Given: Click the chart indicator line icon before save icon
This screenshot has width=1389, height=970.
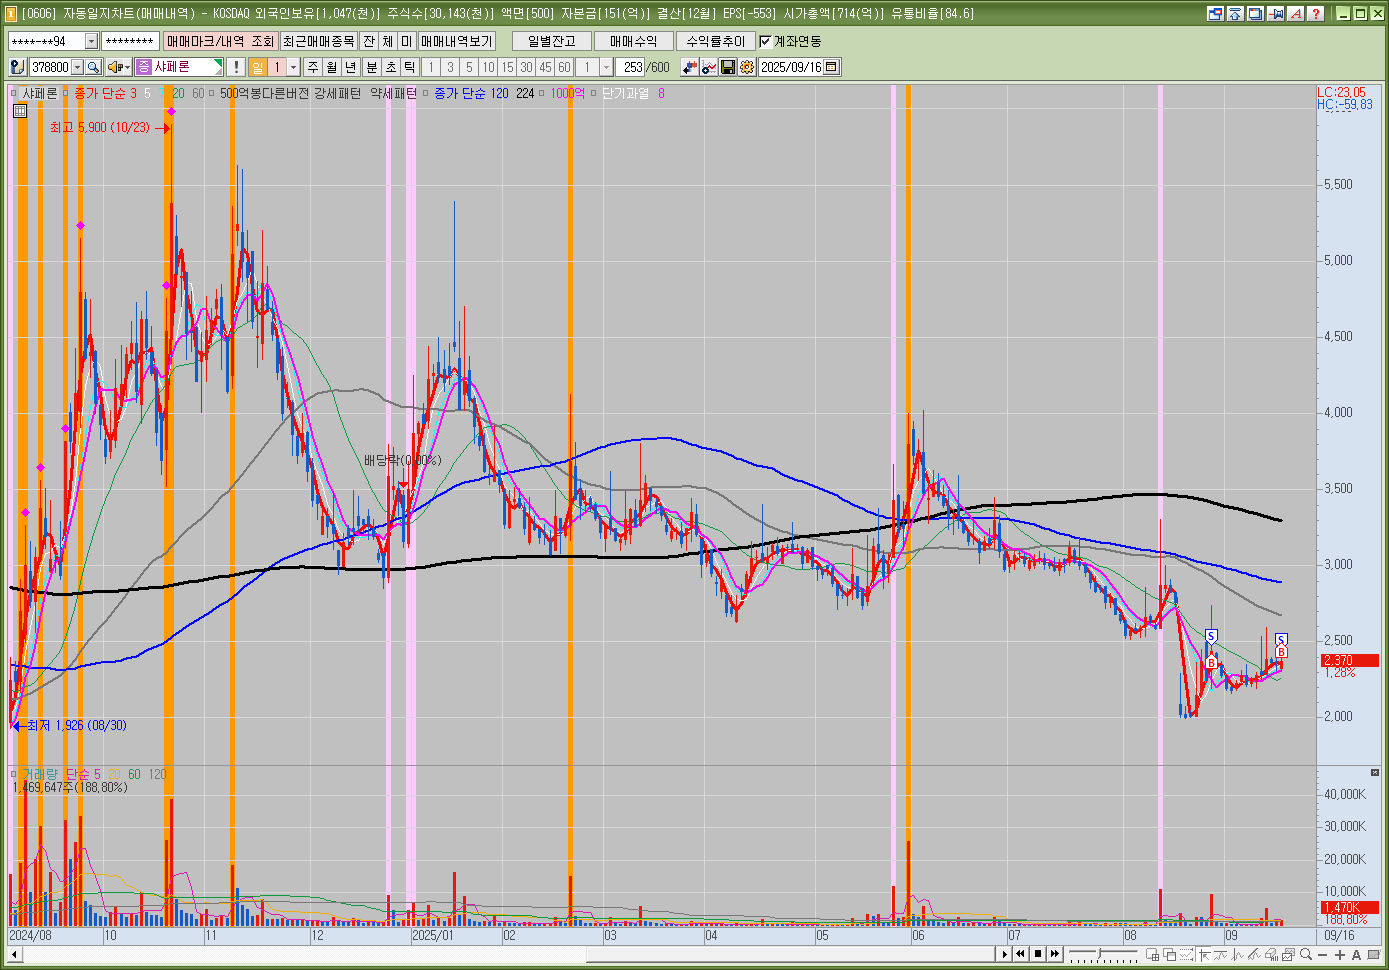Looking at the screenshot, I should (709, 67).
